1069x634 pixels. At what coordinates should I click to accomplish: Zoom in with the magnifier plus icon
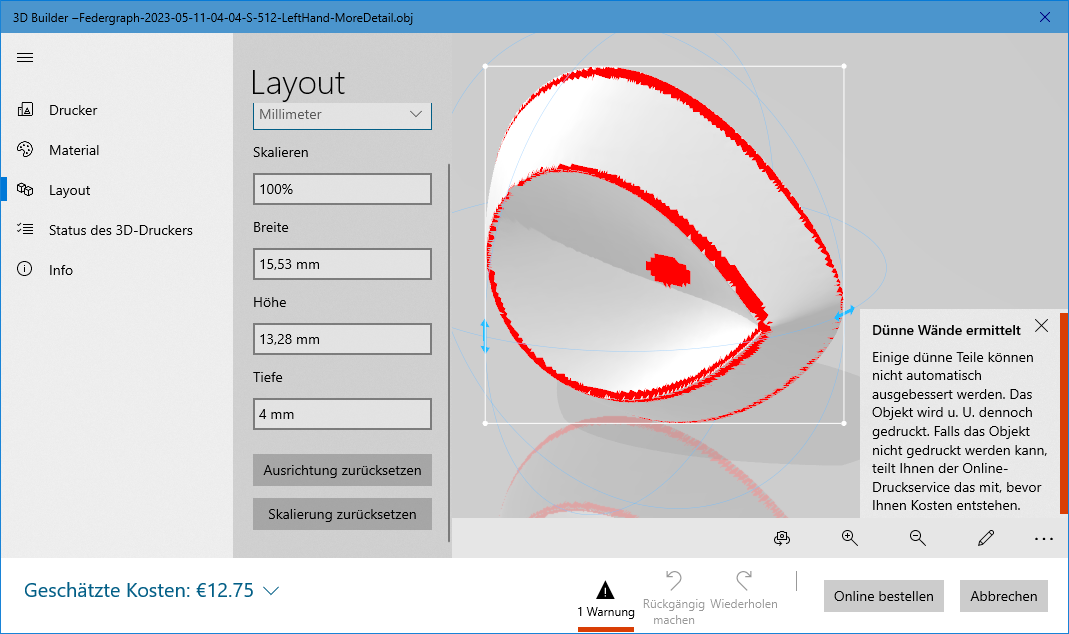click(x=850, y=538)
